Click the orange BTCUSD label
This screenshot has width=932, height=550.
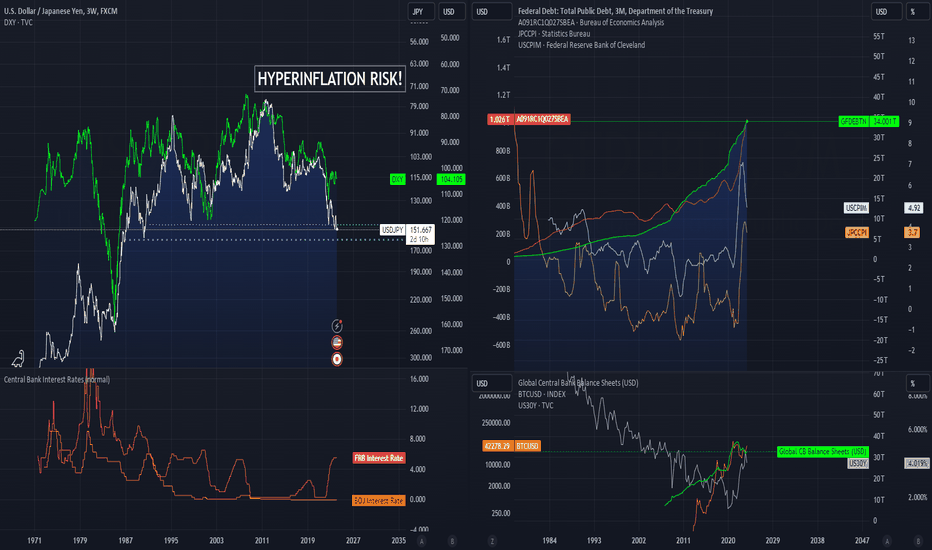527,446
